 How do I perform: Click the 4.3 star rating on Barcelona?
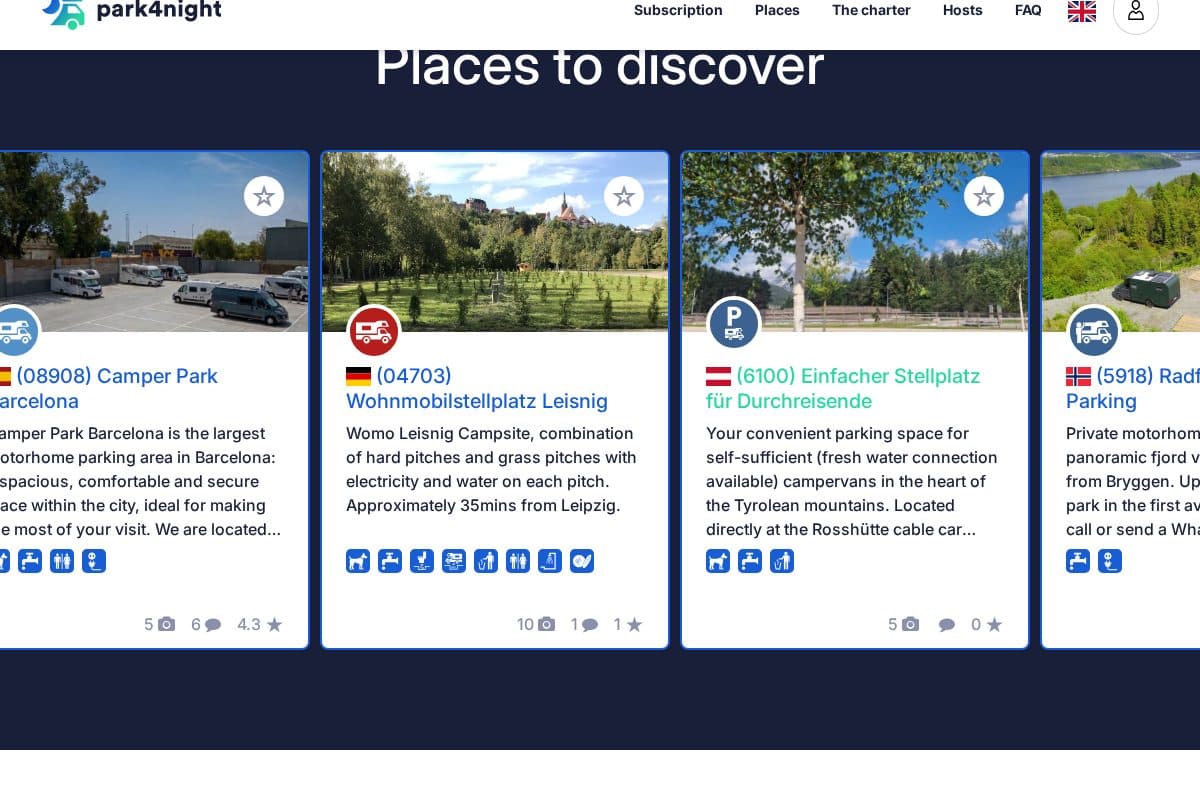(260, 624)
